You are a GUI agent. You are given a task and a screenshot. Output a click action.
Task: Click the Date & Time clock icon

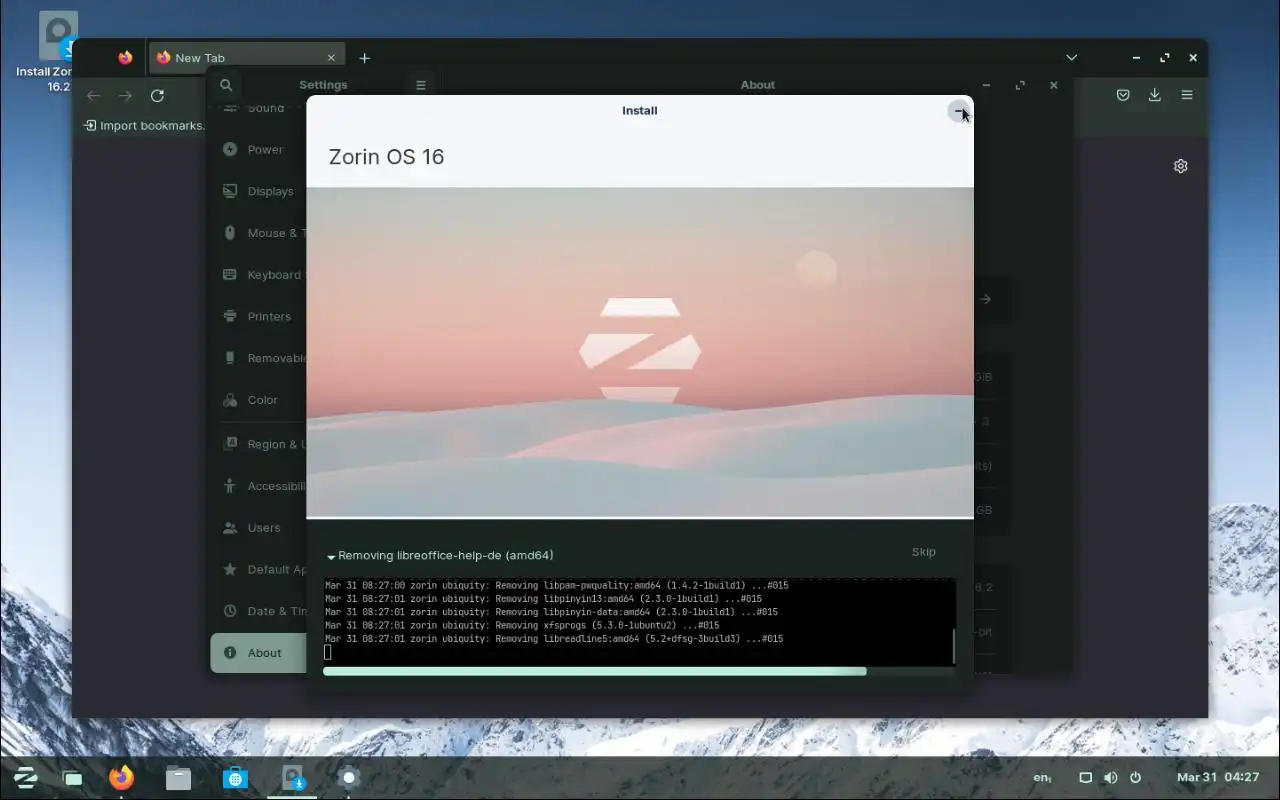pyautogui.click(x=230, y=611)
